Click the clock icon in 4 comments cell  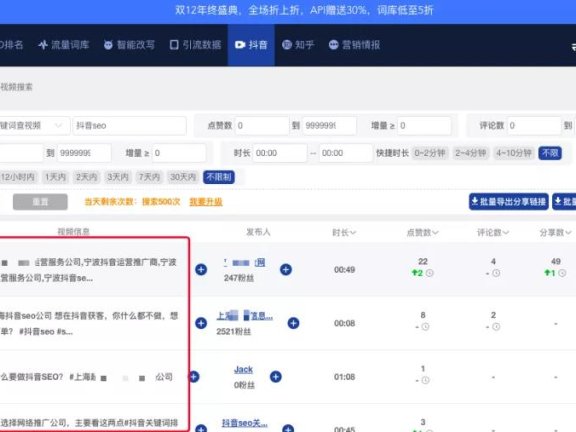pos(496,273)
